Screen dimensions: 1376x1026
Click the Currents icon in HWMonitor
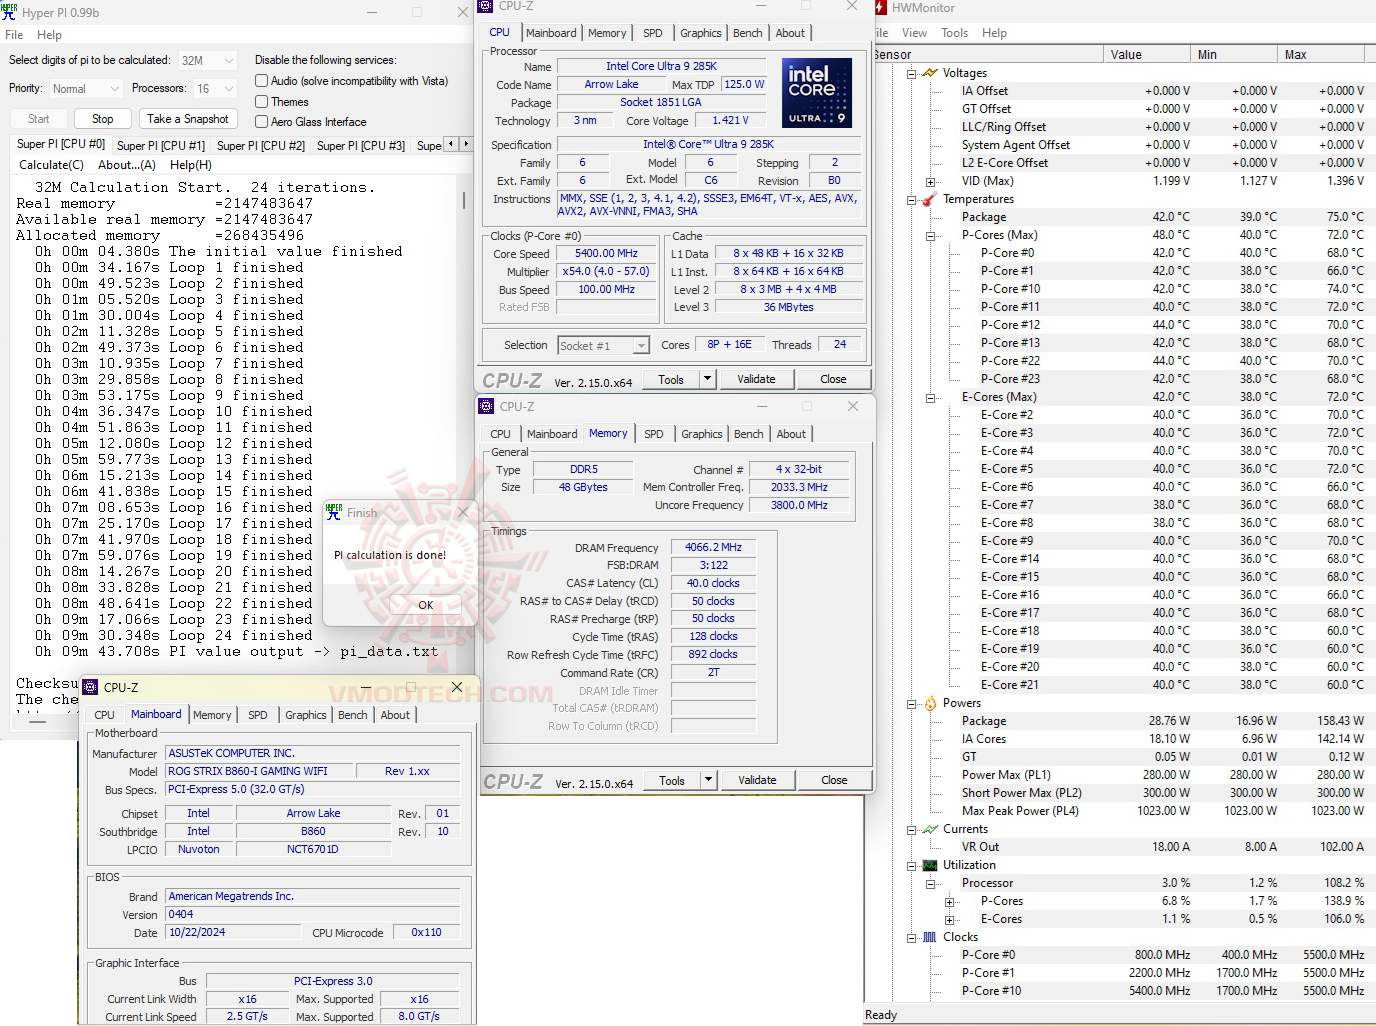point(930,829)
